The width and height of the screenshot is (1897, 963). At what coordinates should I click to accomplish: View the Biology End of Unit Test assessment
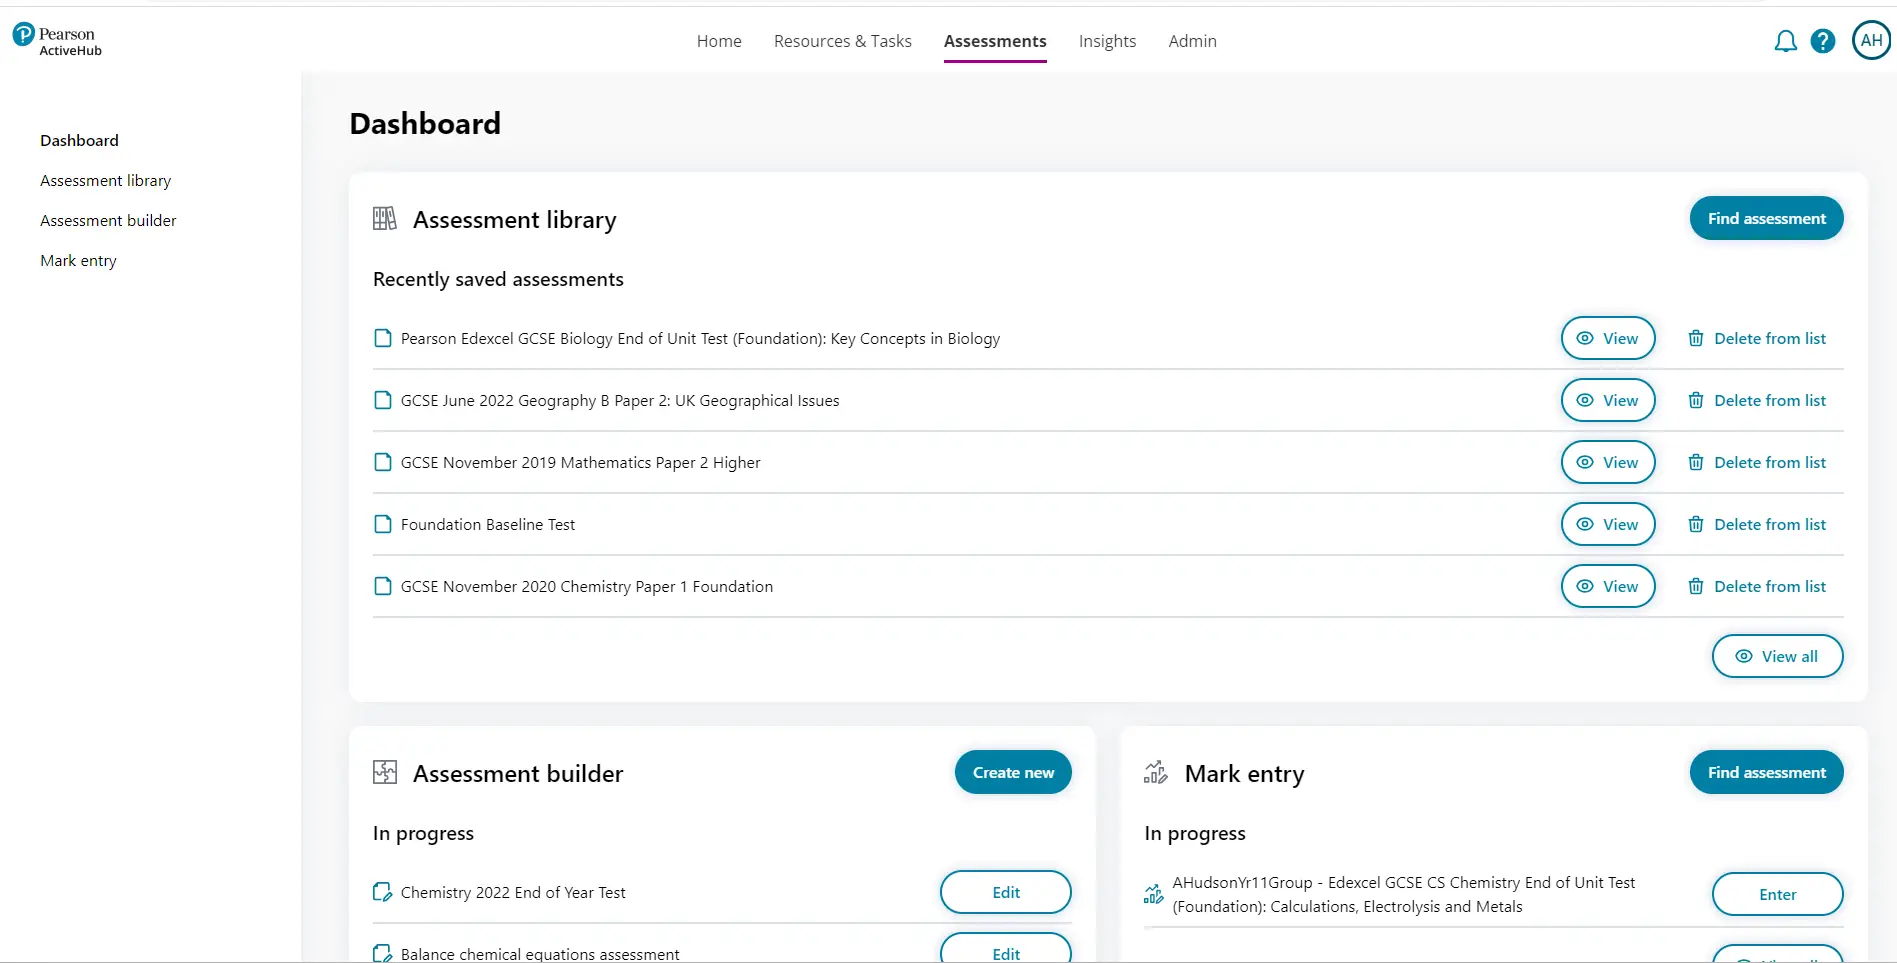tap(1608, 338)
